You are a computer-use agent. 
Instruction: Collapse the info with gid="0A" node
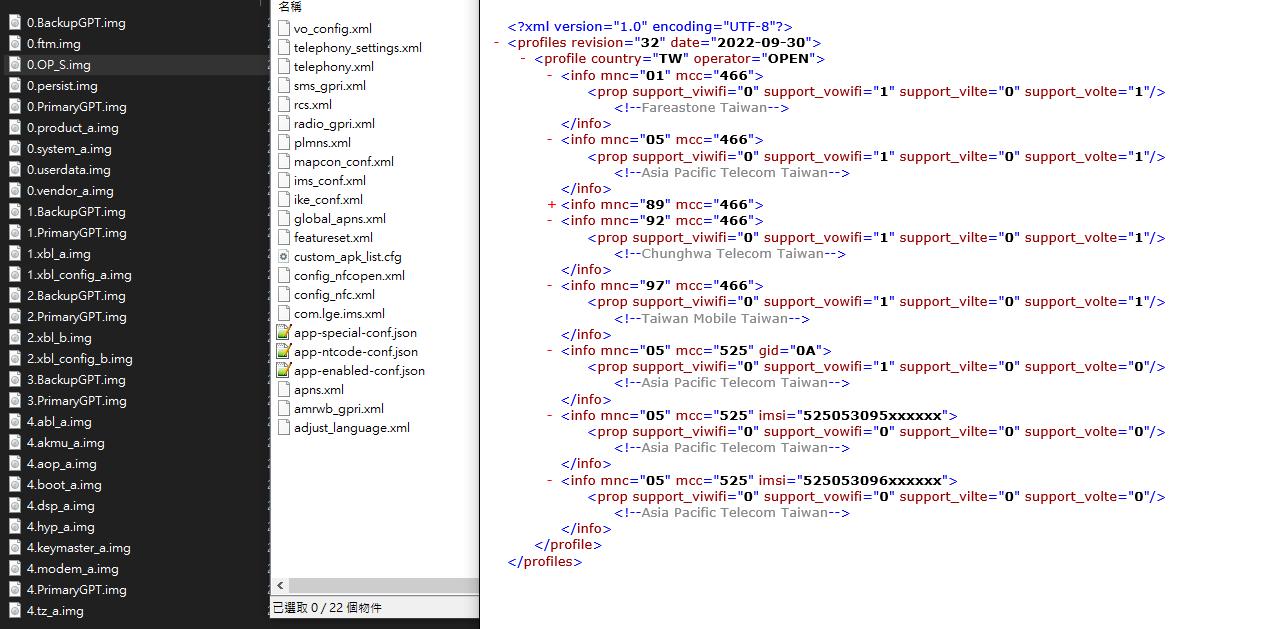point(551,351)
